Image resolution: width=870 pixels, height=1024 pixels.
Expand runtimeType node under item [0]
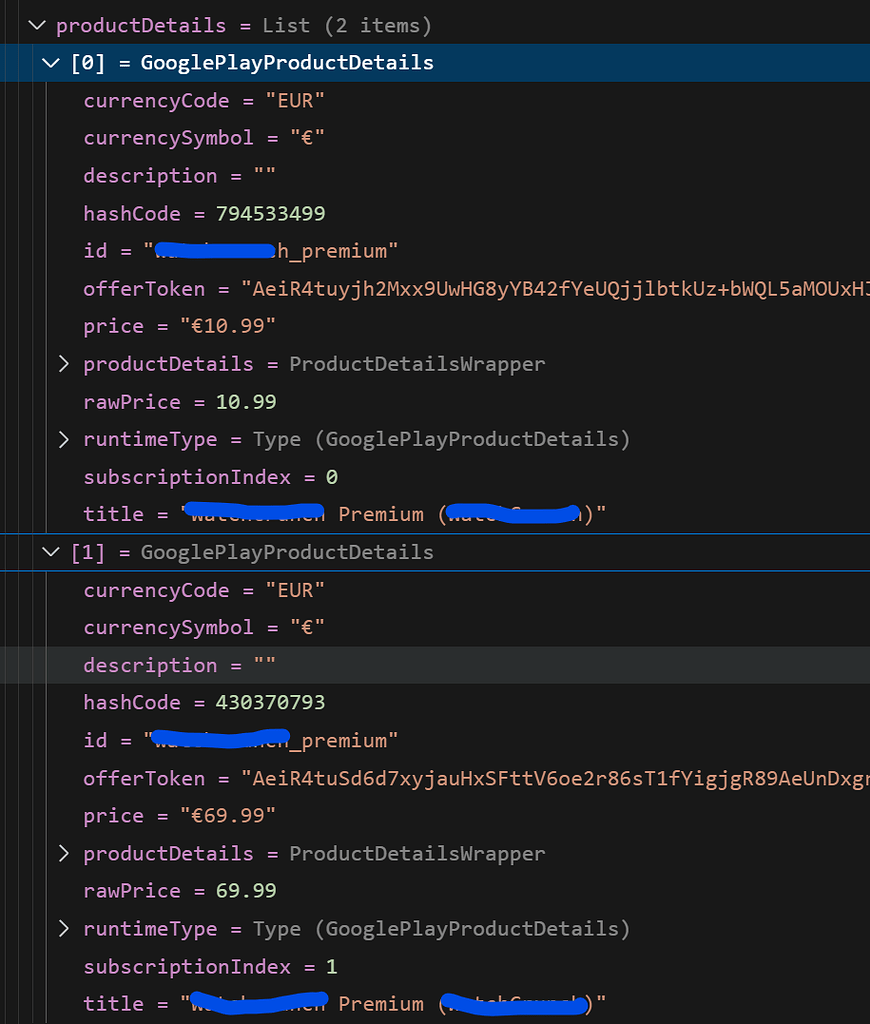(64, 439)
